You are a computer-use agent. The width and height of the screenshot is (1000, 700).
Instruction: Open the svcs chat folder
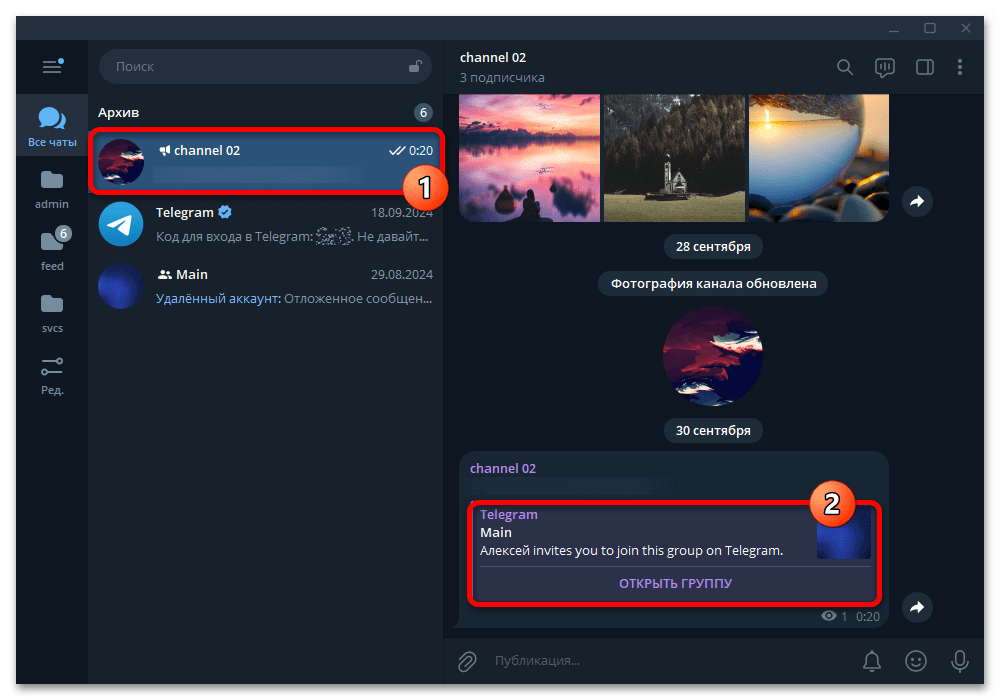coord(52,313)
